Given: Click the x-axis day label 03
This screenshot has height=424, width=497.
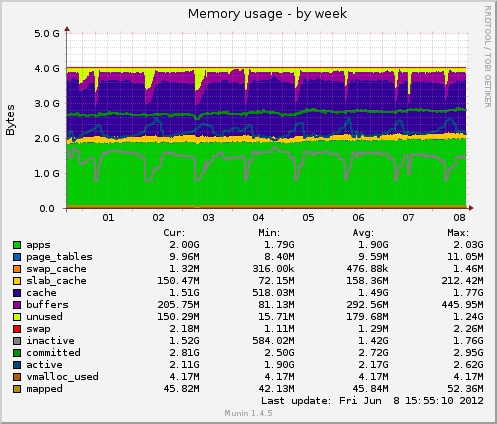Looking at the screenshot, I should tap(208, 218).
